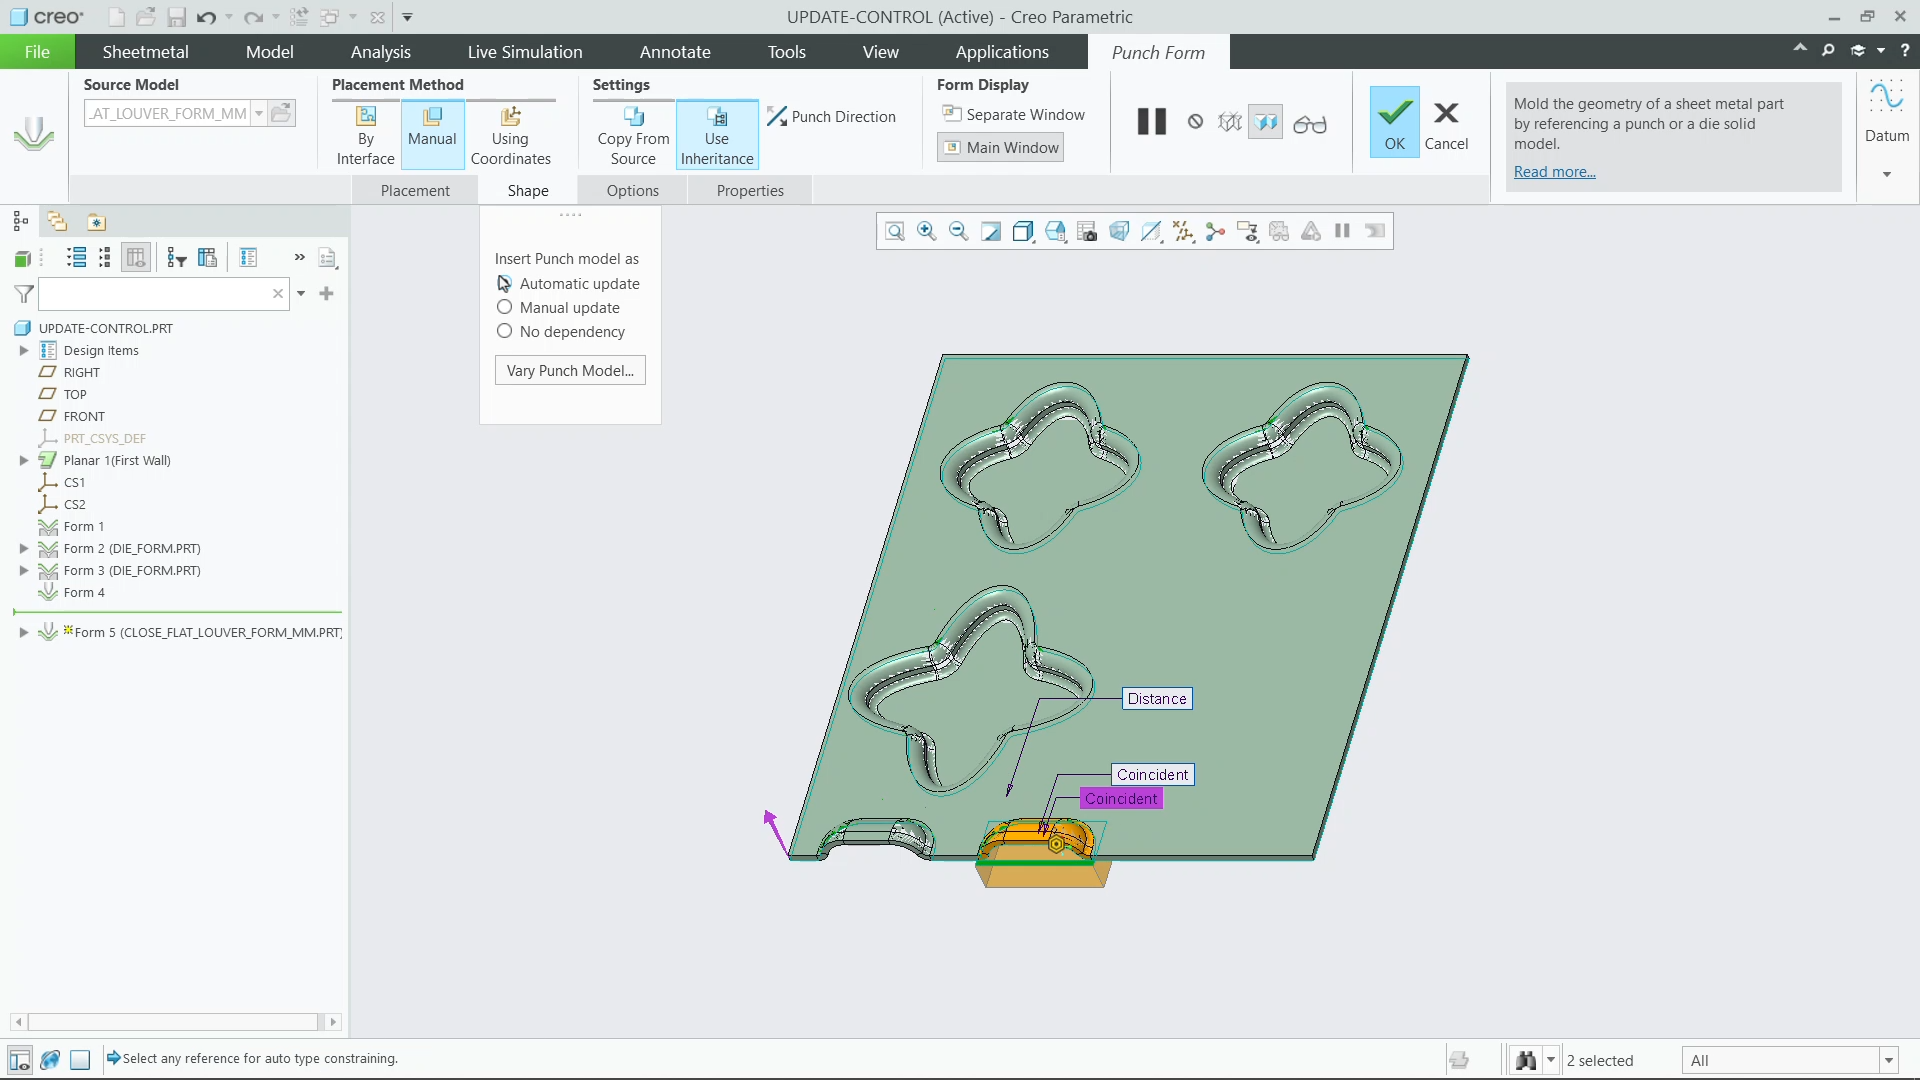Viewport: 1920px width, 1080px height.
Task: Expand Design Items tree node
Action: (x=24, y=351)
